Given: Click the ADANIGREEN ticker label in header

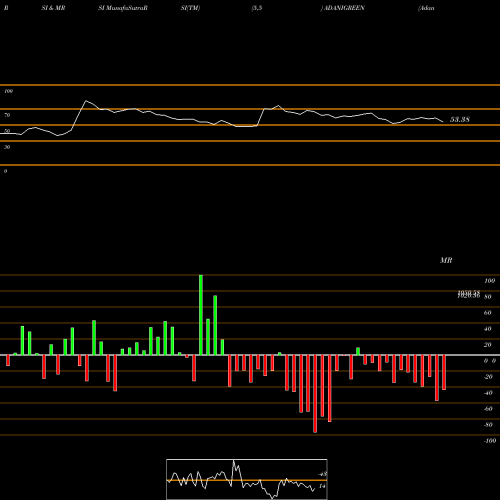Looking at the screenshot, I should [x=344, y=8].
